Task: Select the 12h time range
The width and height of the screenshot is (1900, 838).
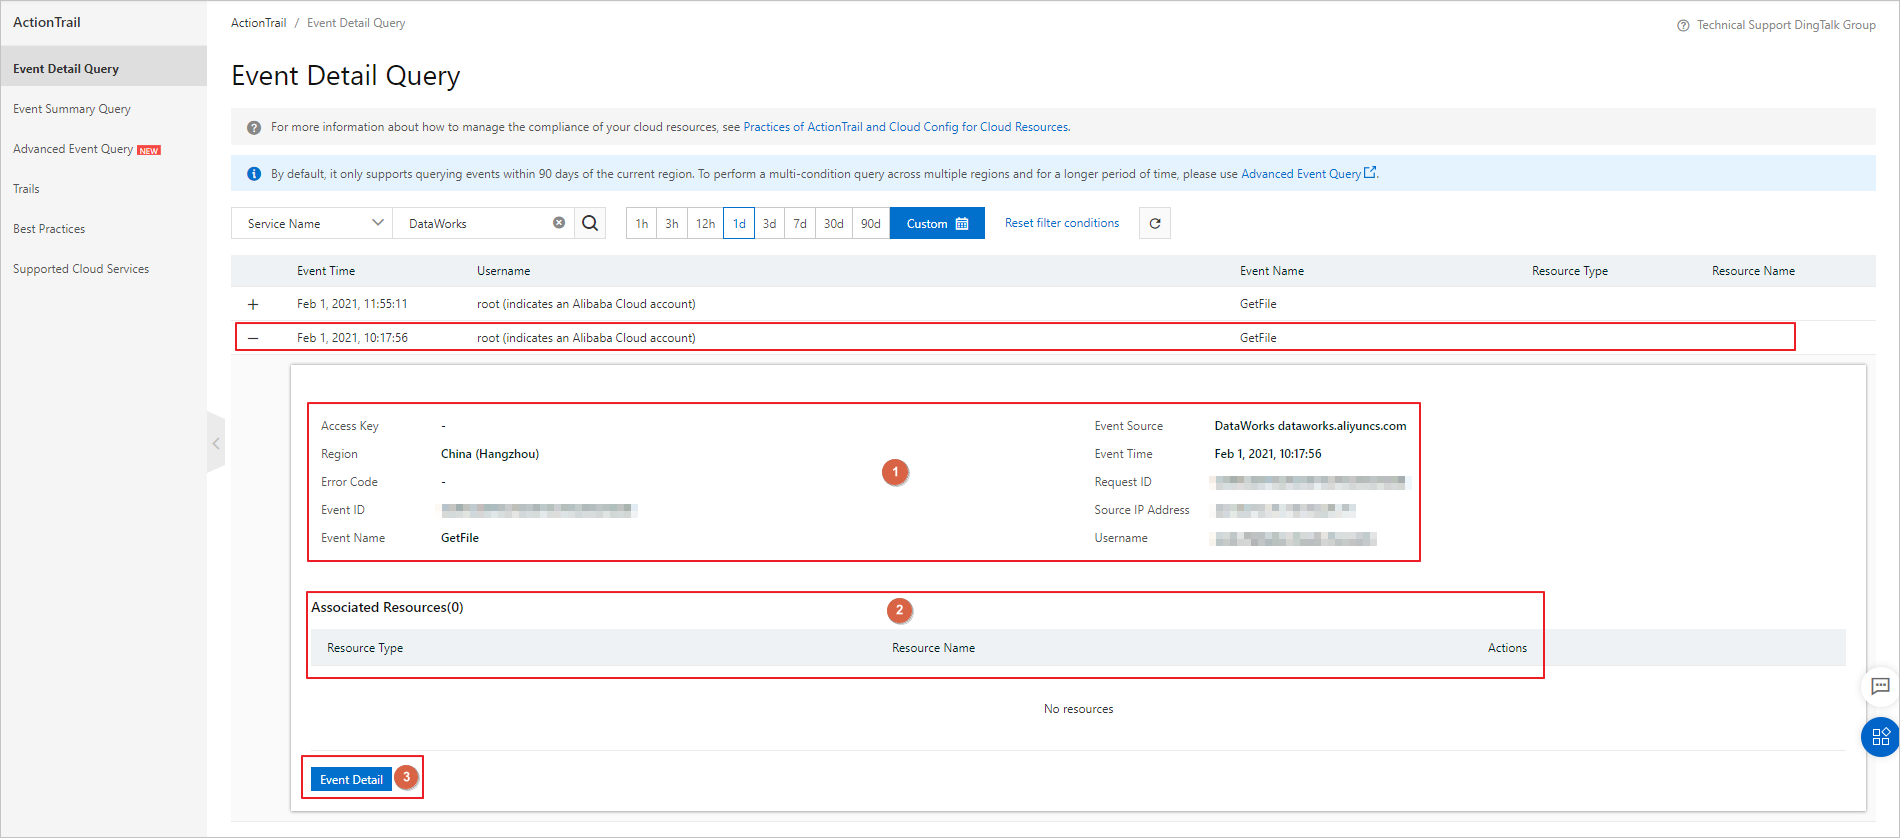Action: point(705,223)
